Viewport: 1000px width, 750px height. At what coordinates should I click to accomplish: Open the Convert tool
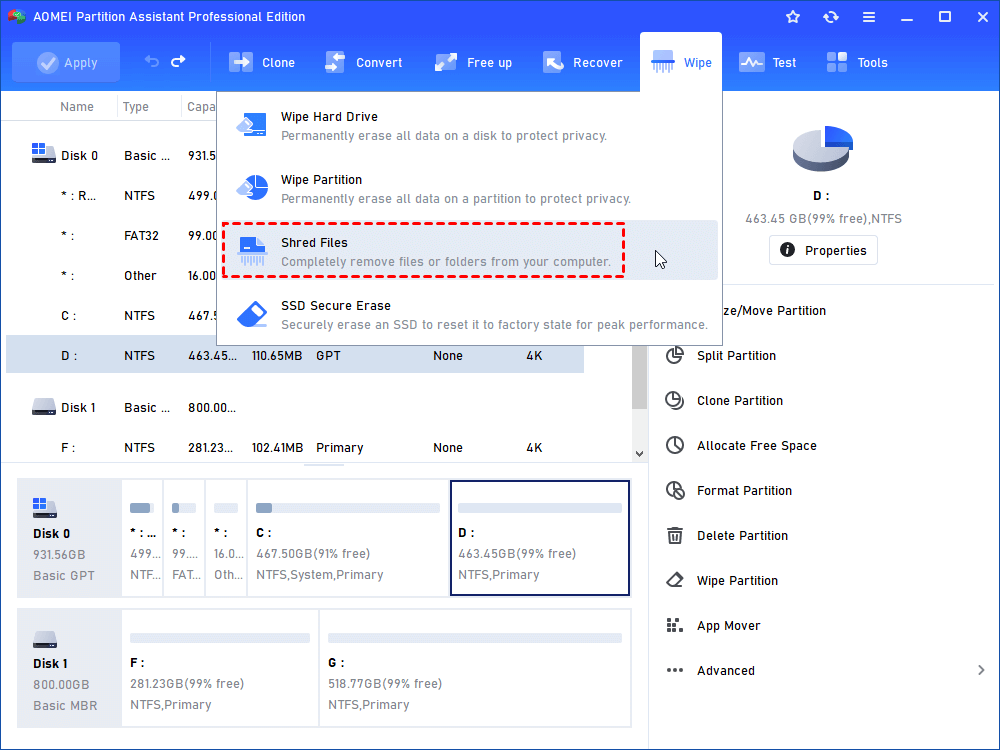pos(336,62)
